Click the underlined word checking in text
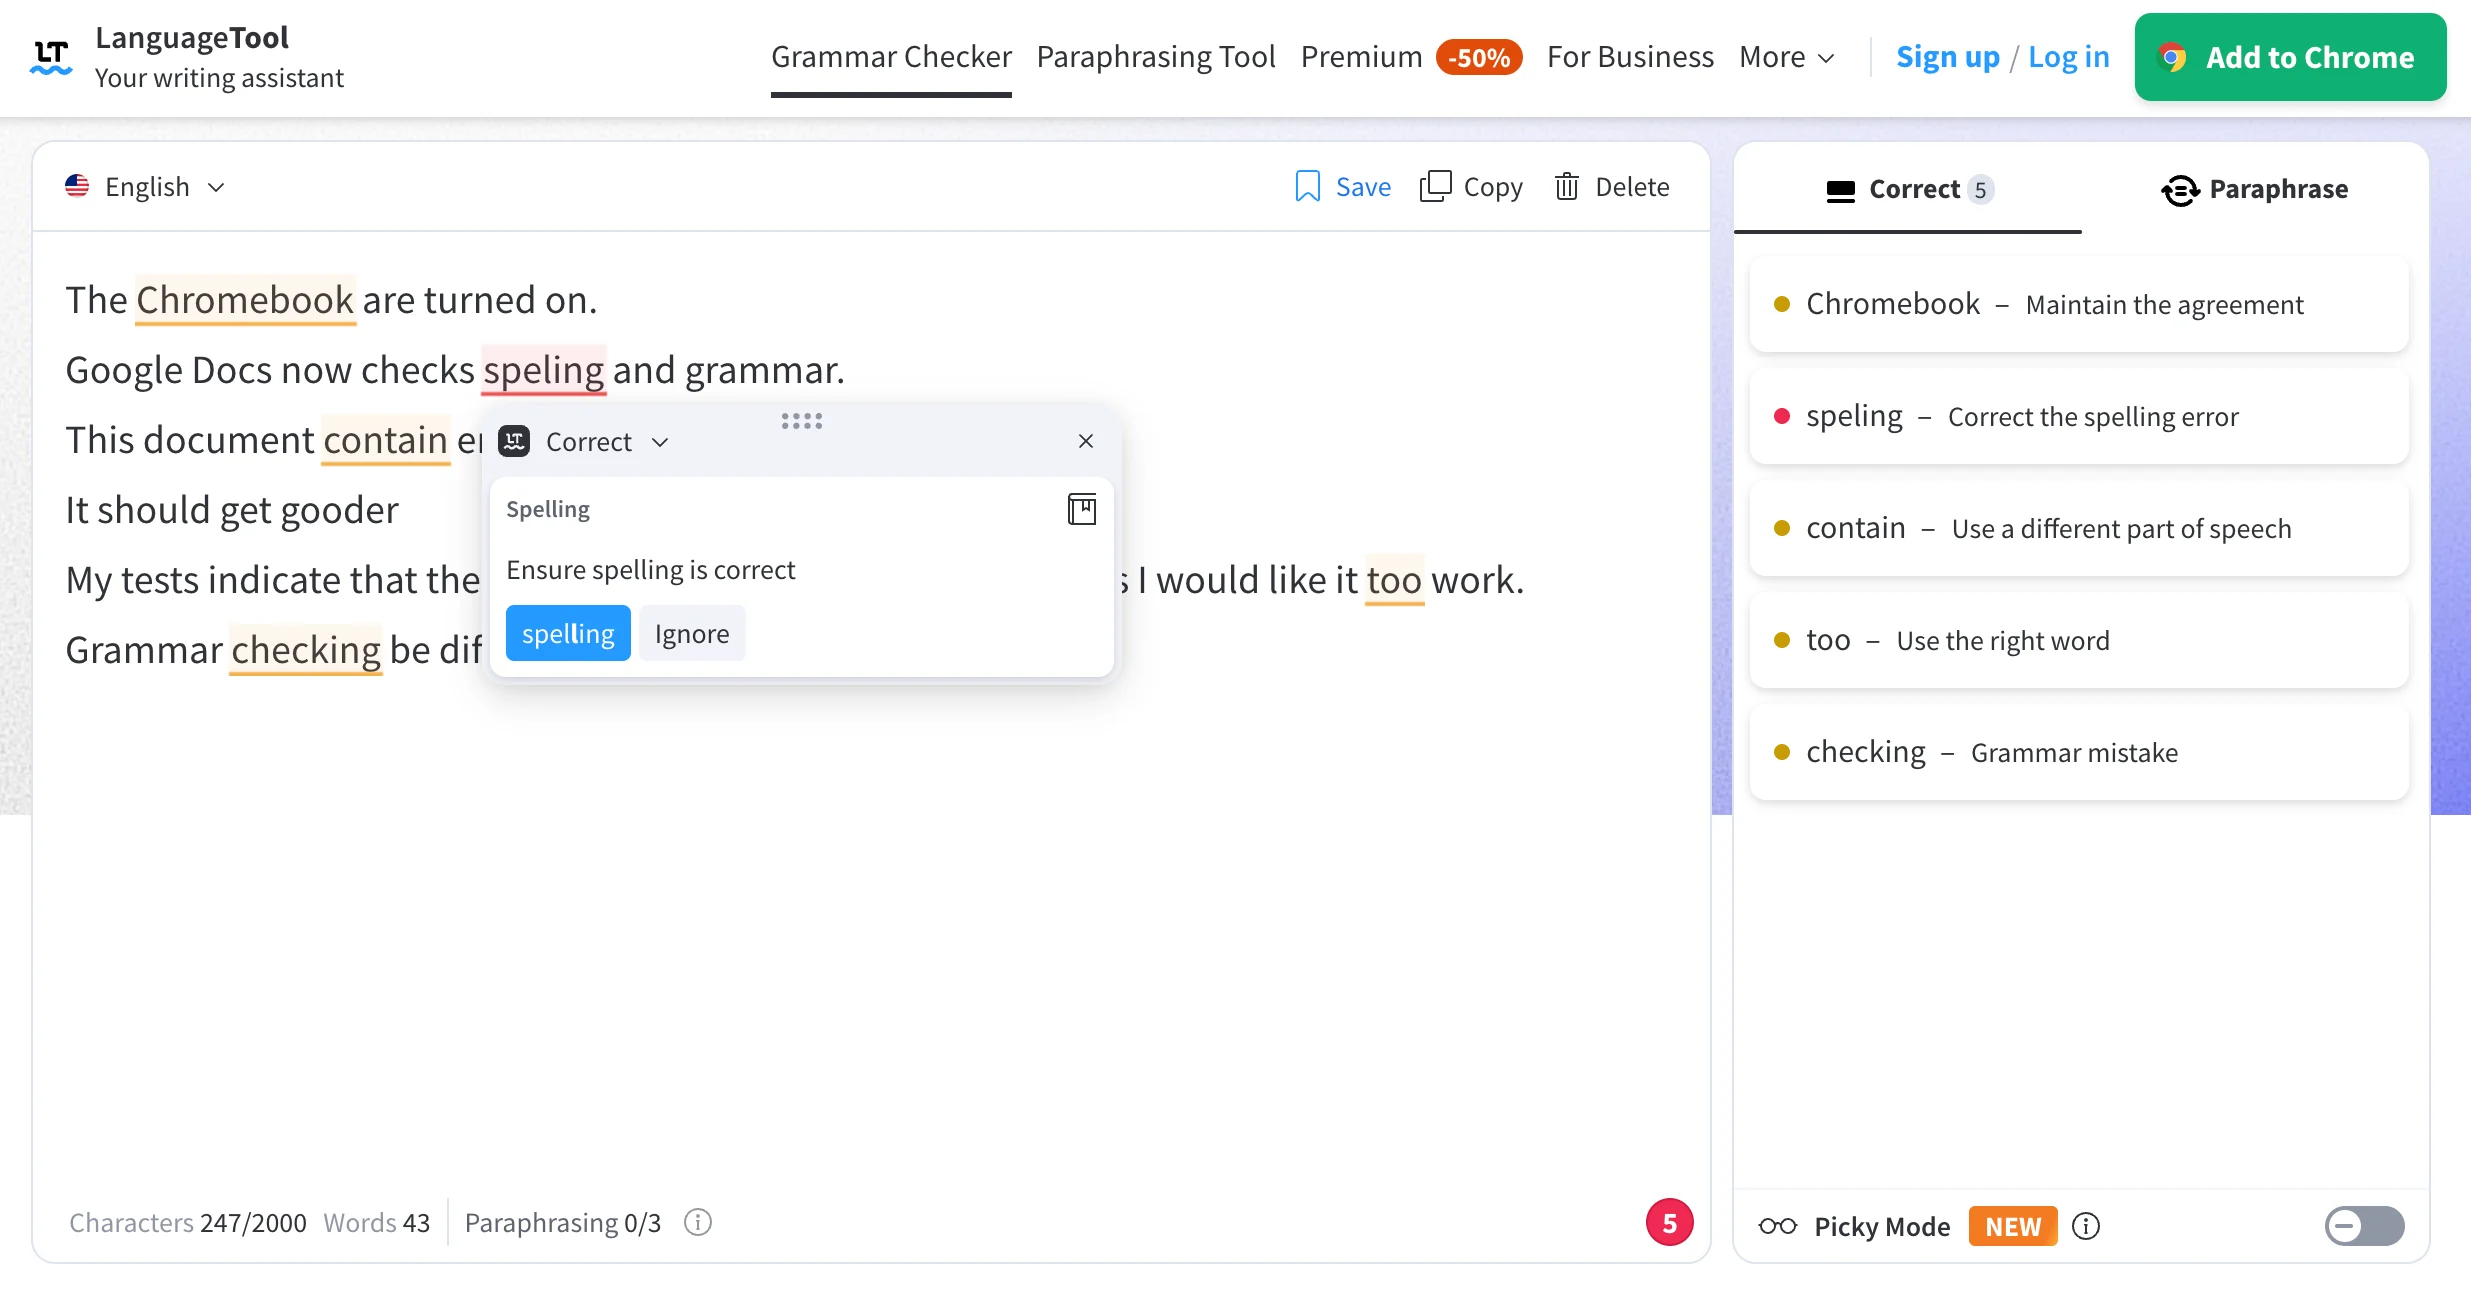 click(306, 650)
